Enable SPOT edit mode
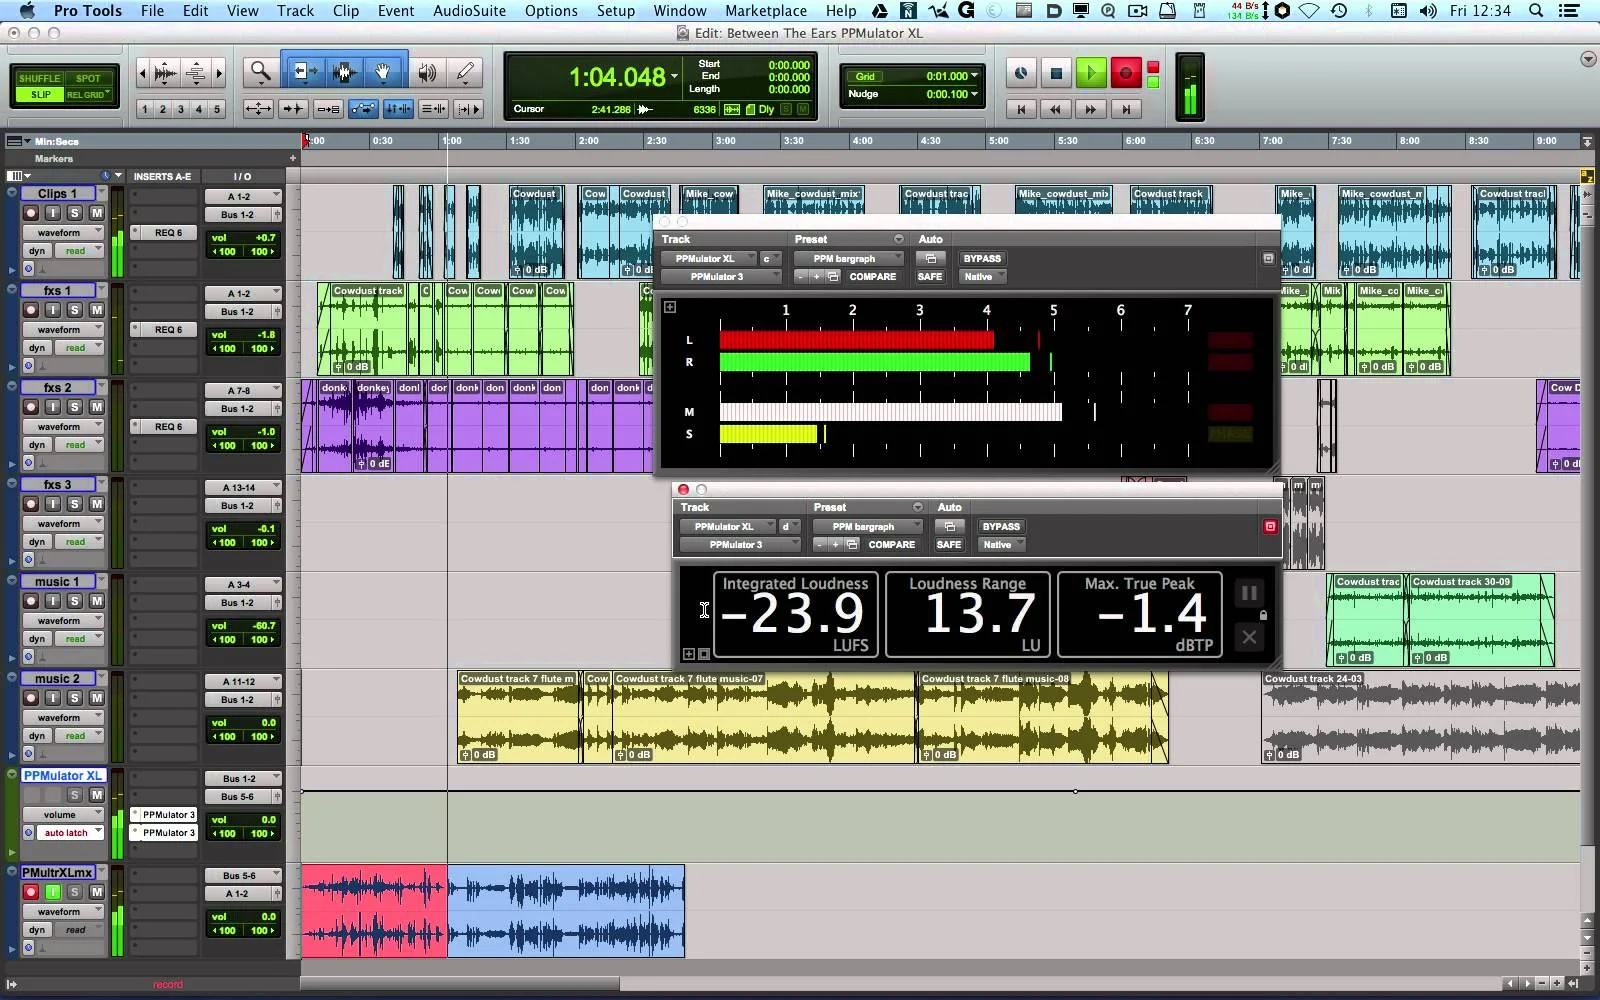 point(88,78)
